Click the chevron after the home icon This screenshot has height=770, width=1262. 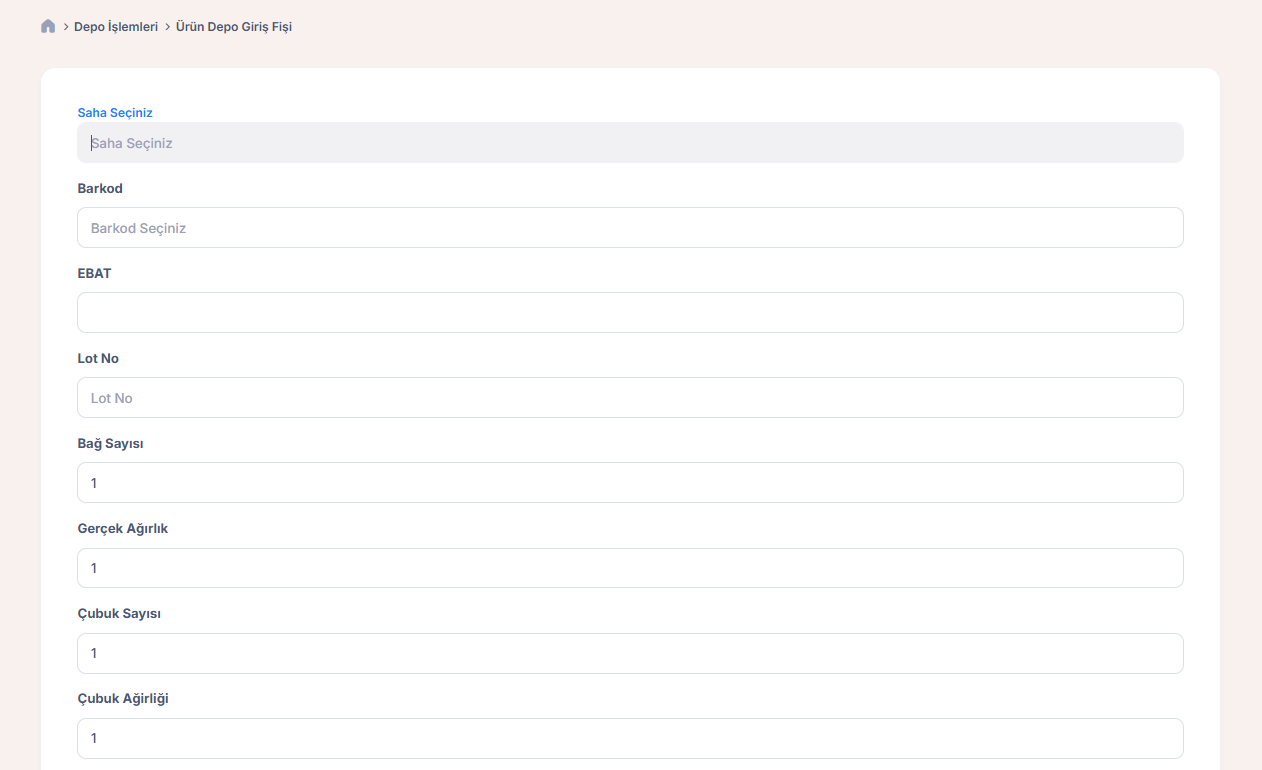[x=65, y=27]
